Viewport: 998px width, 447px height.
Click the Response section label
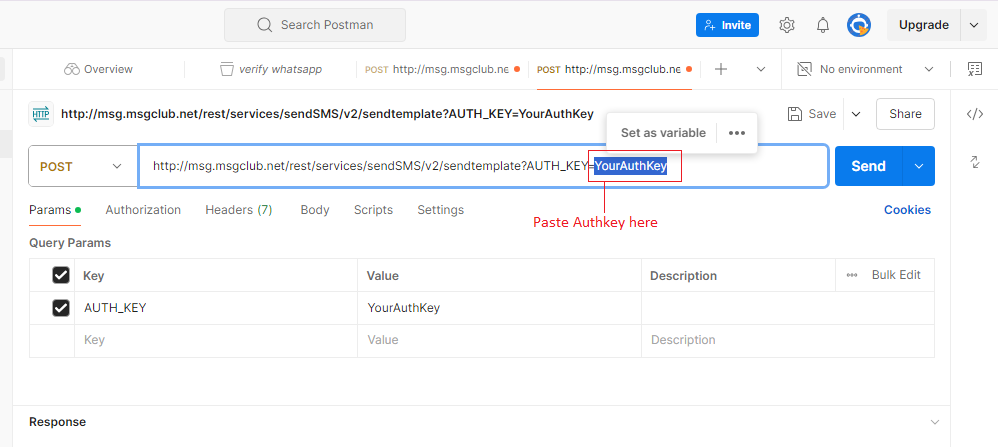click(57, 422)
